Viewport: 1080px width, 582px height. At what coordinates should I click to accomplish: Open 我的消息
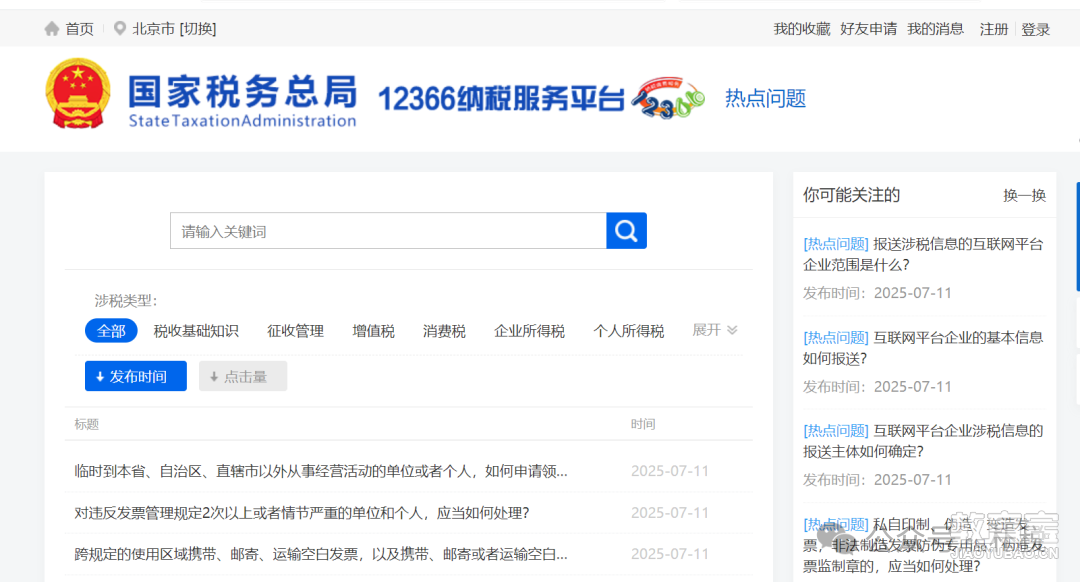pyautogui.click(x=935, y=29)
